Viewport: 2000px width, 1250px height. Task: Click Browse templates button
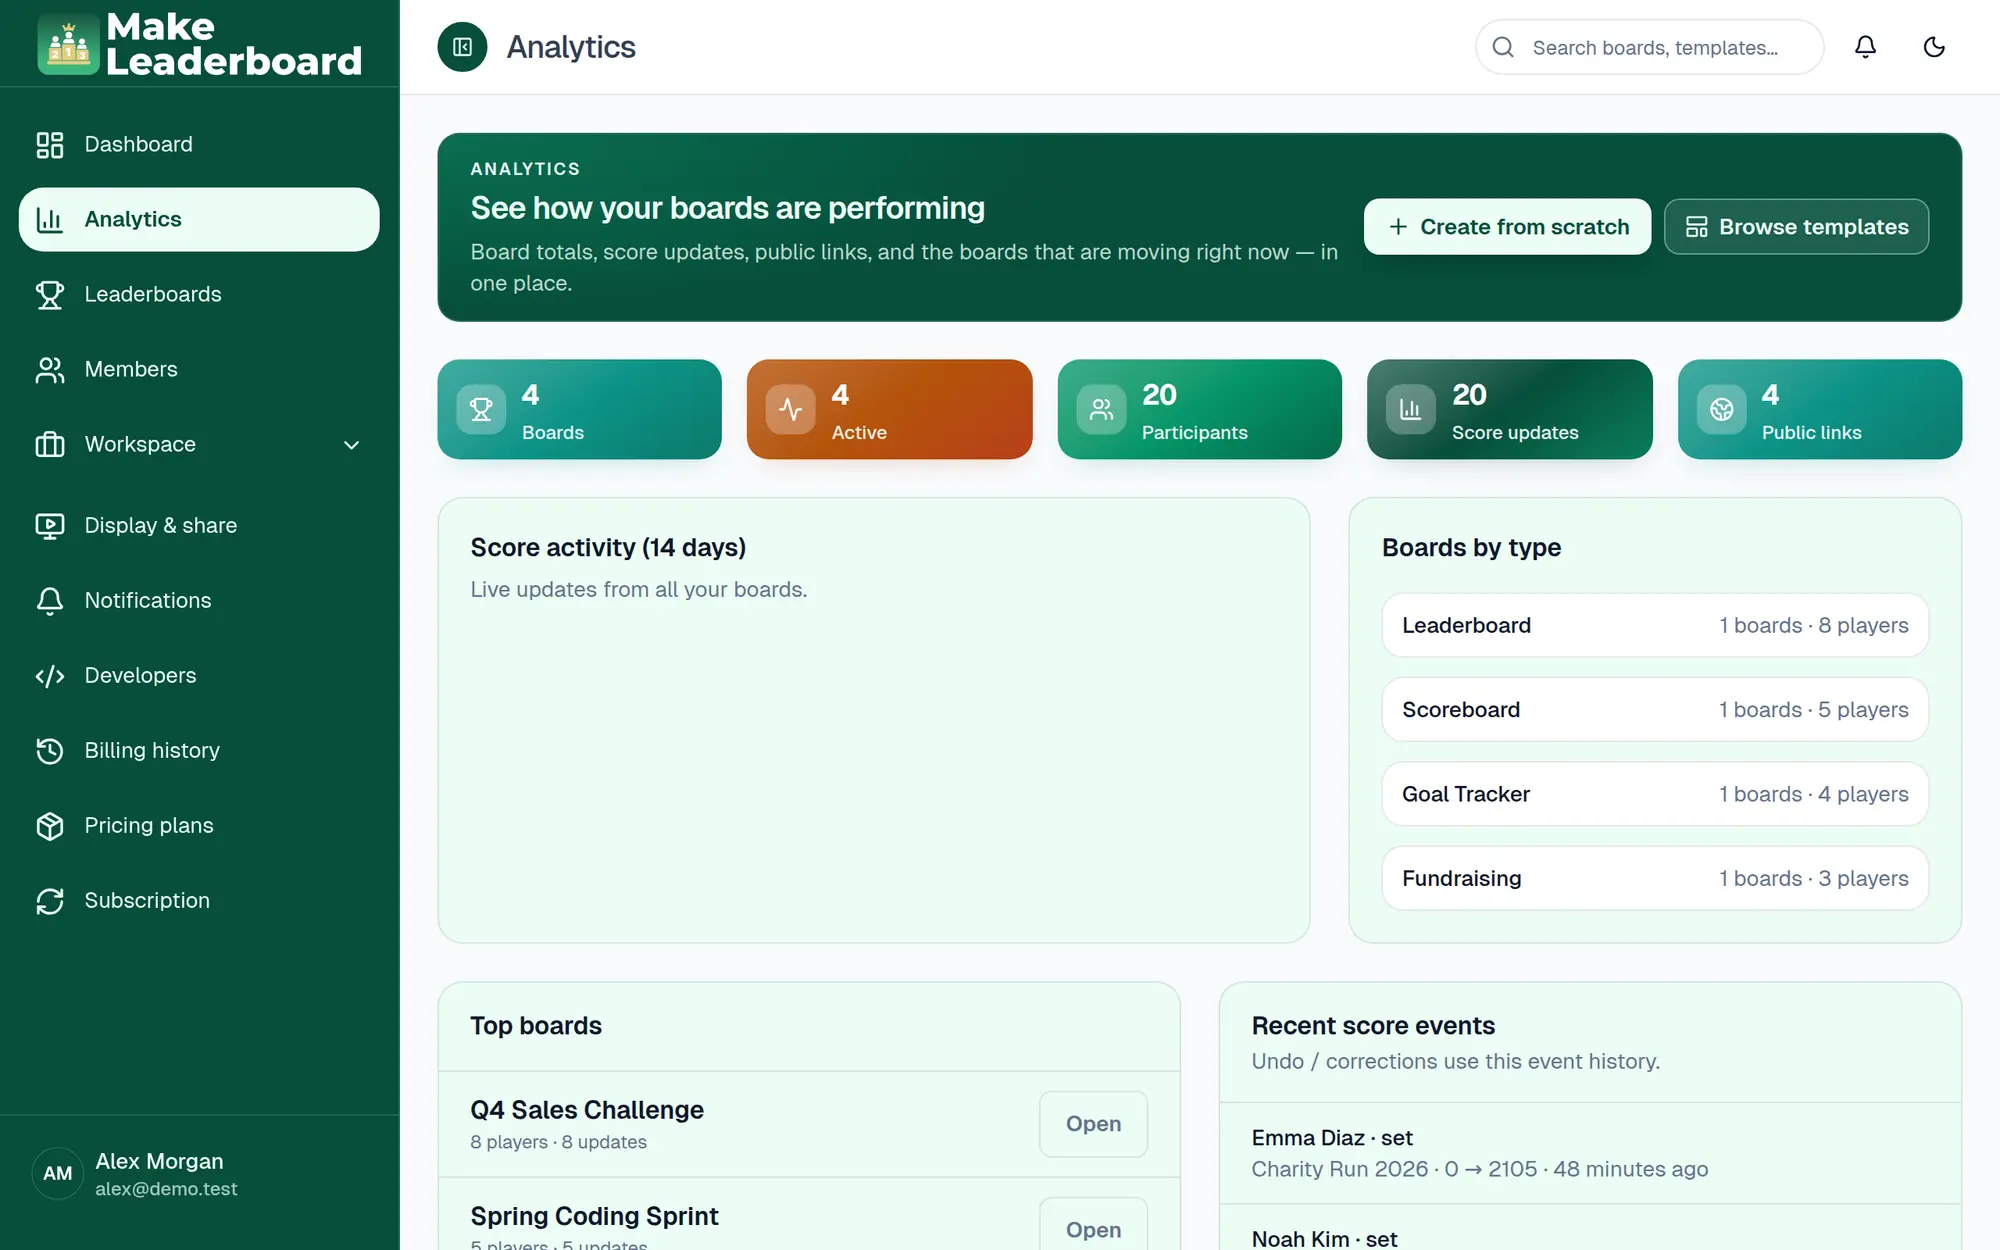pos(1796,227)
